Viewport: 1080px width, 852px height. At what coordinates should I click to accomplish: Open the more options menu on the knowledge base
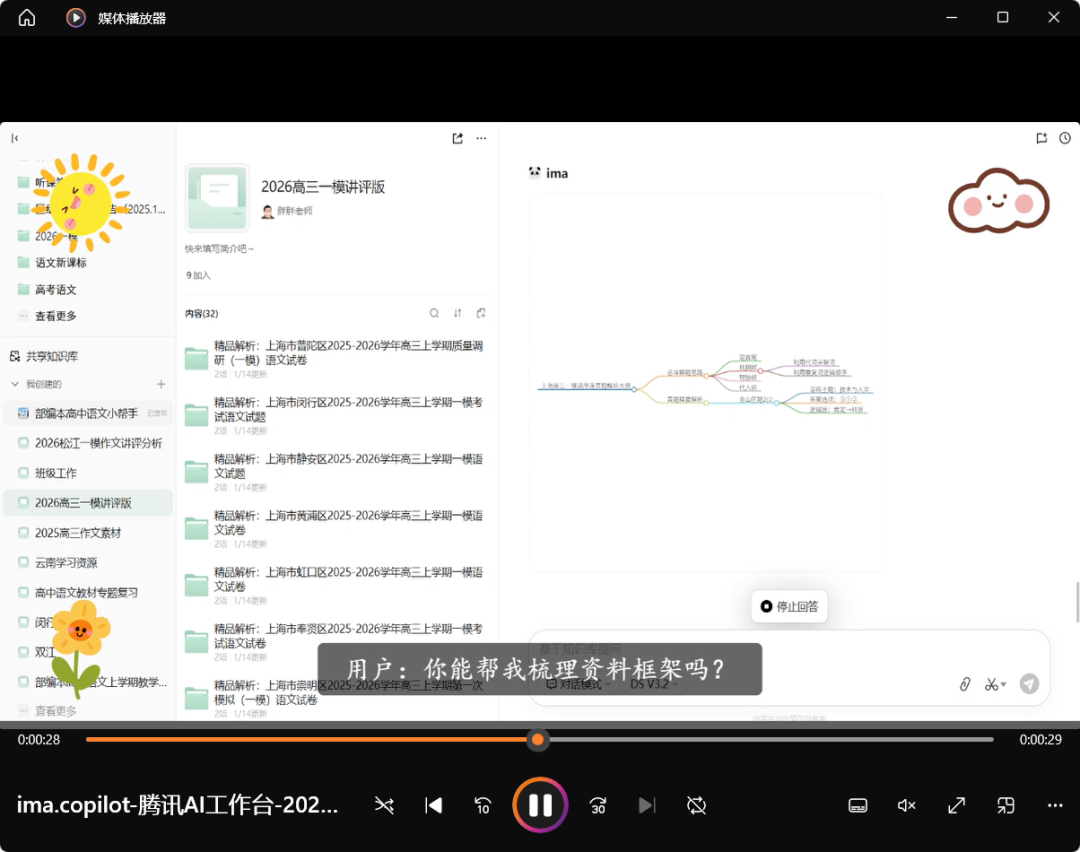click(481, 138)
